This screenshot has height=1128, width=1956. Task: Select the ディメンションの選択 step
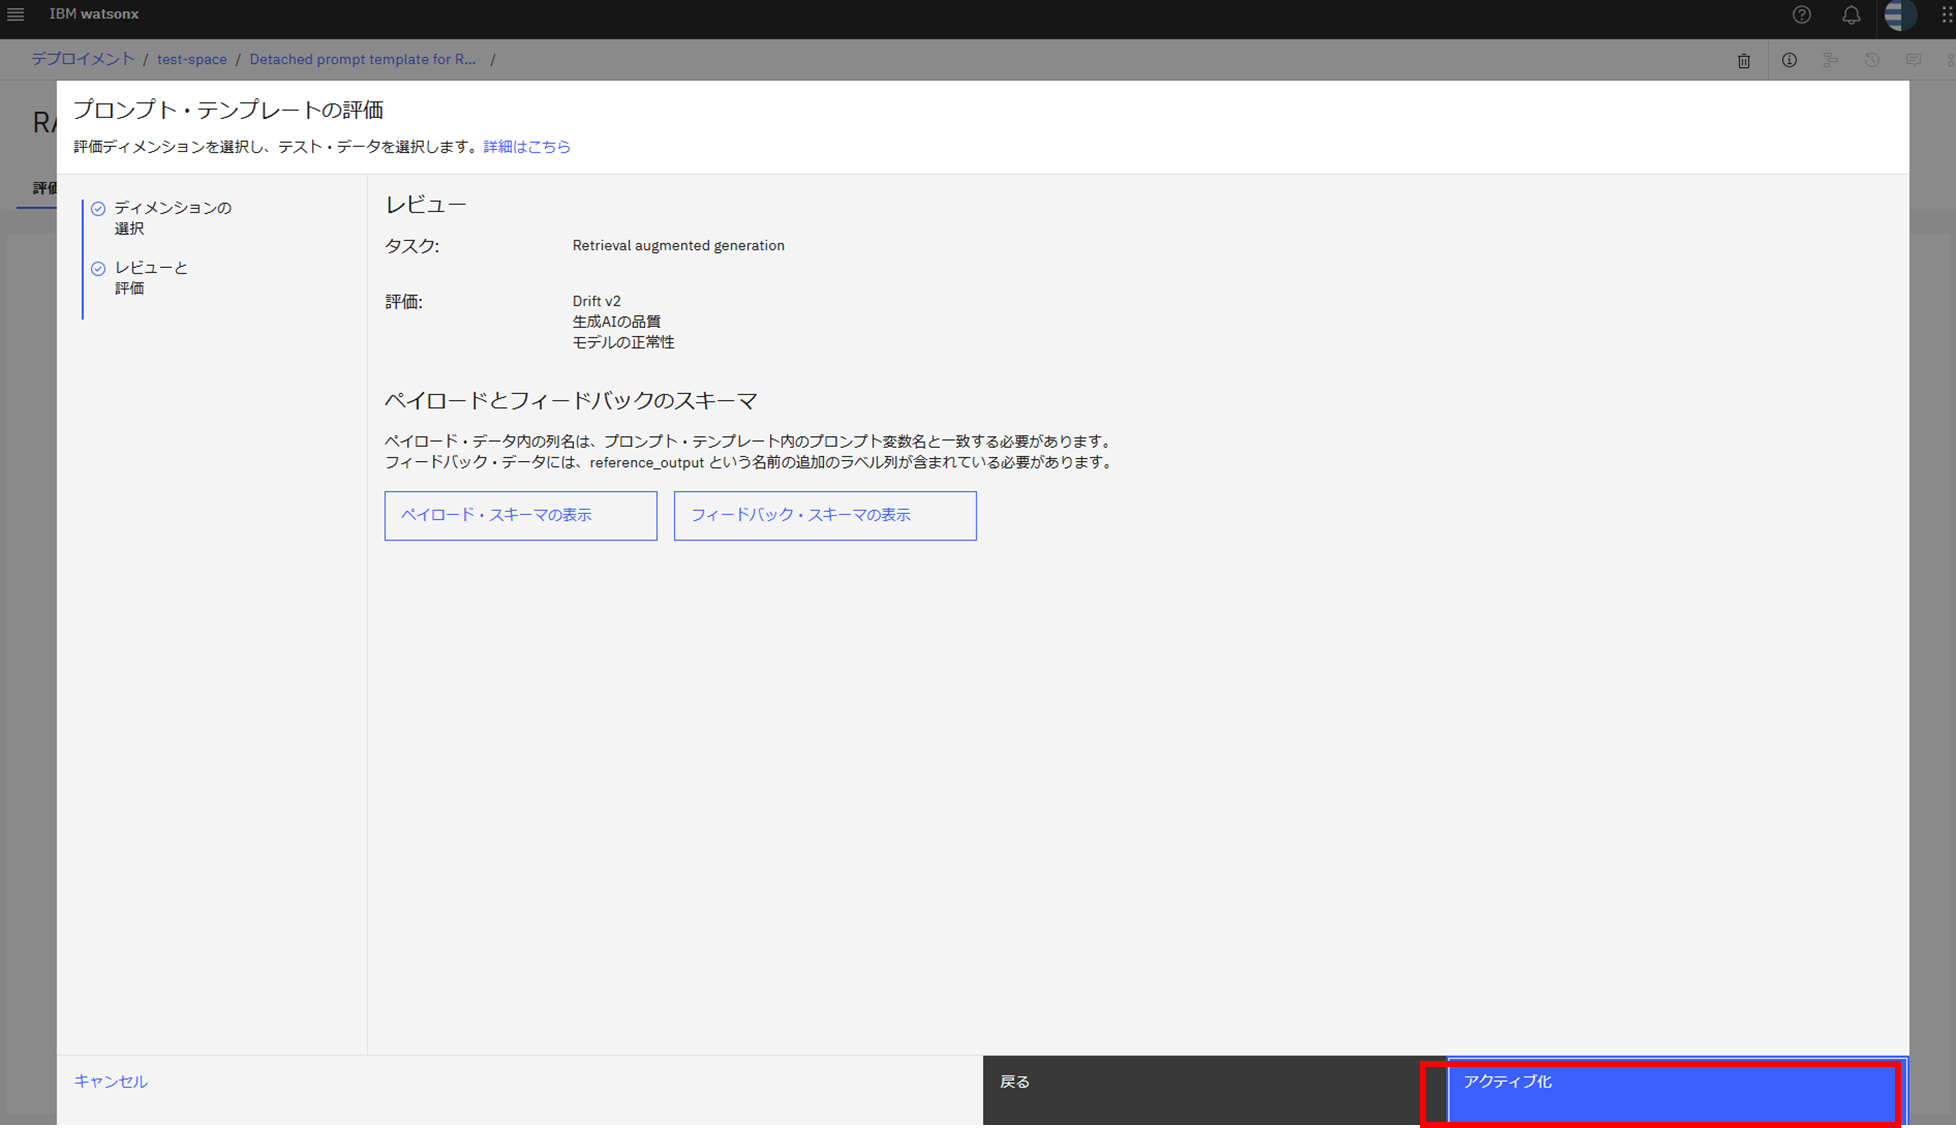[x=172, y=217]
